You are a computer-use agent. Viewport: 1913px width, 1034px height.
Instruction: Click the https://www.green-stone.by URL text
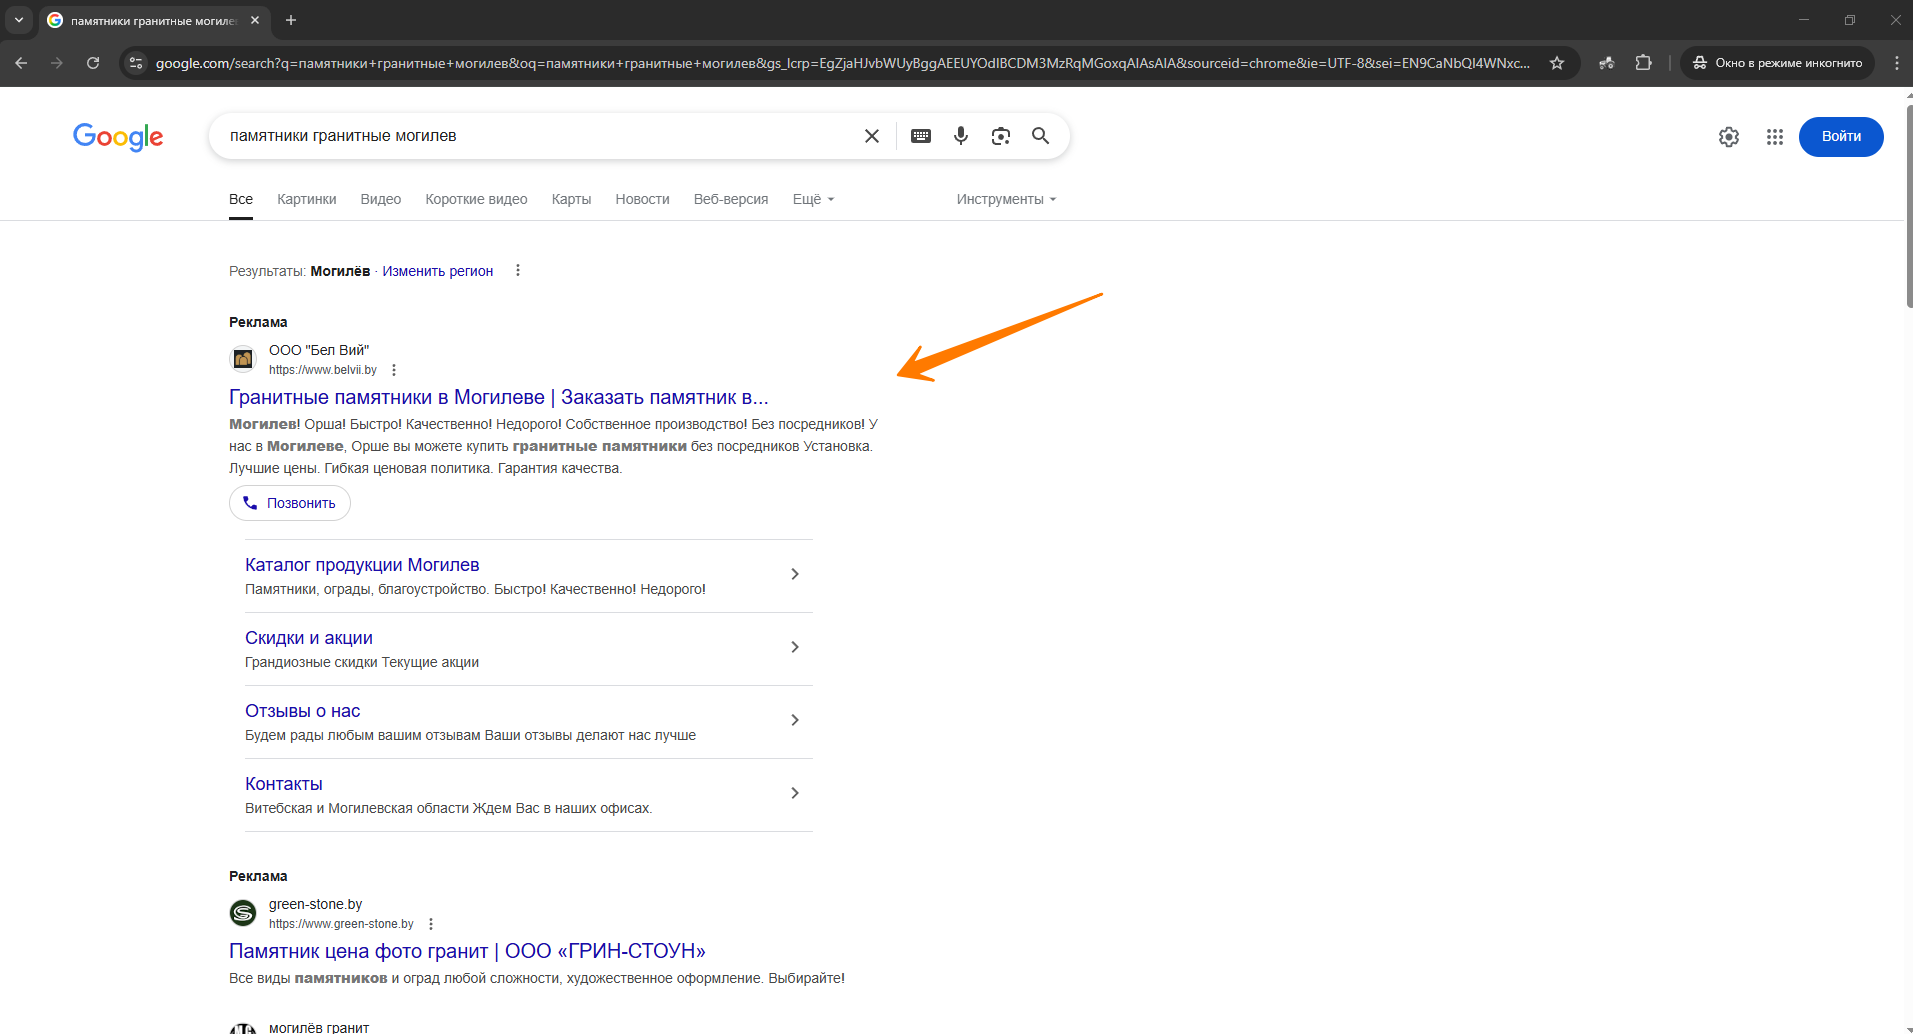point(341,924)
